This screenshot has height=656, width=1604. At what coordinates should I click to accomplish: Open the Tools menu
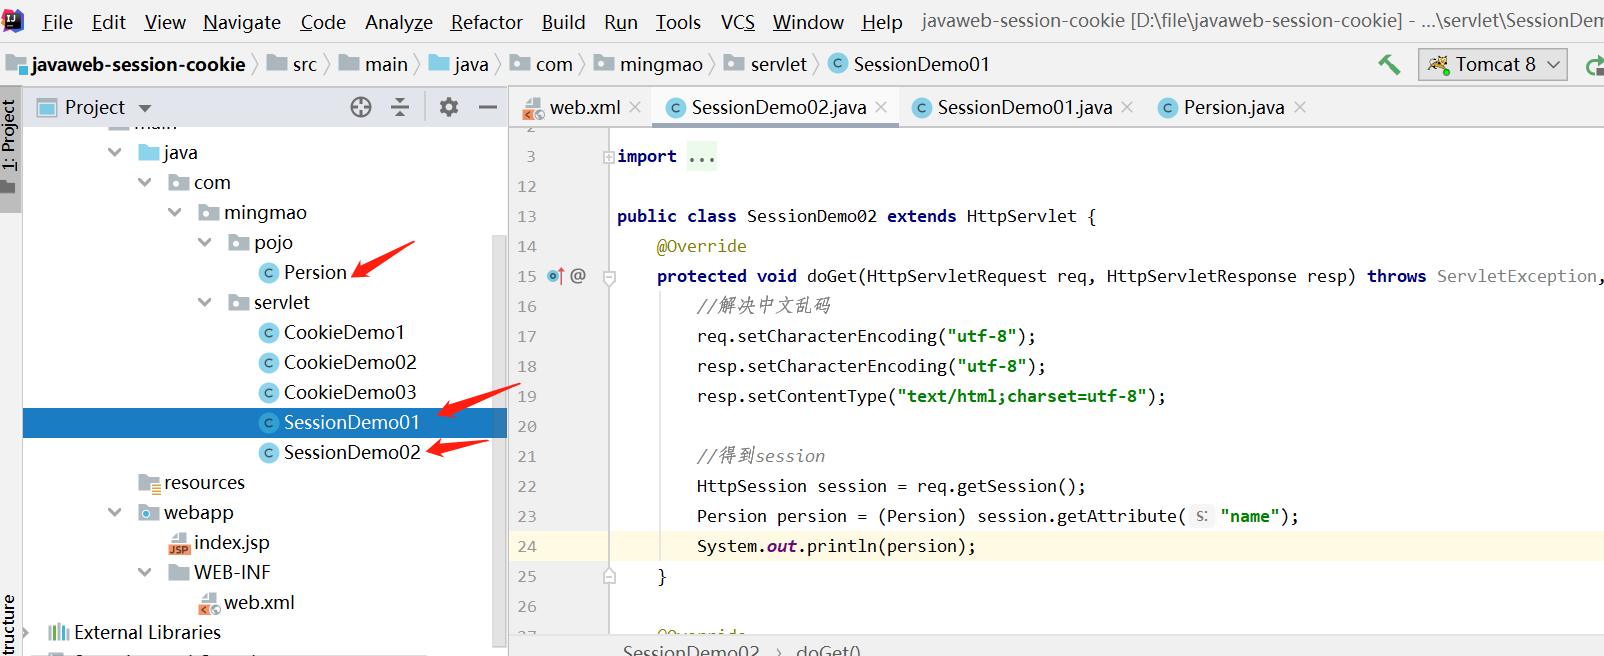pyautogui.click(x=678, y=22)
